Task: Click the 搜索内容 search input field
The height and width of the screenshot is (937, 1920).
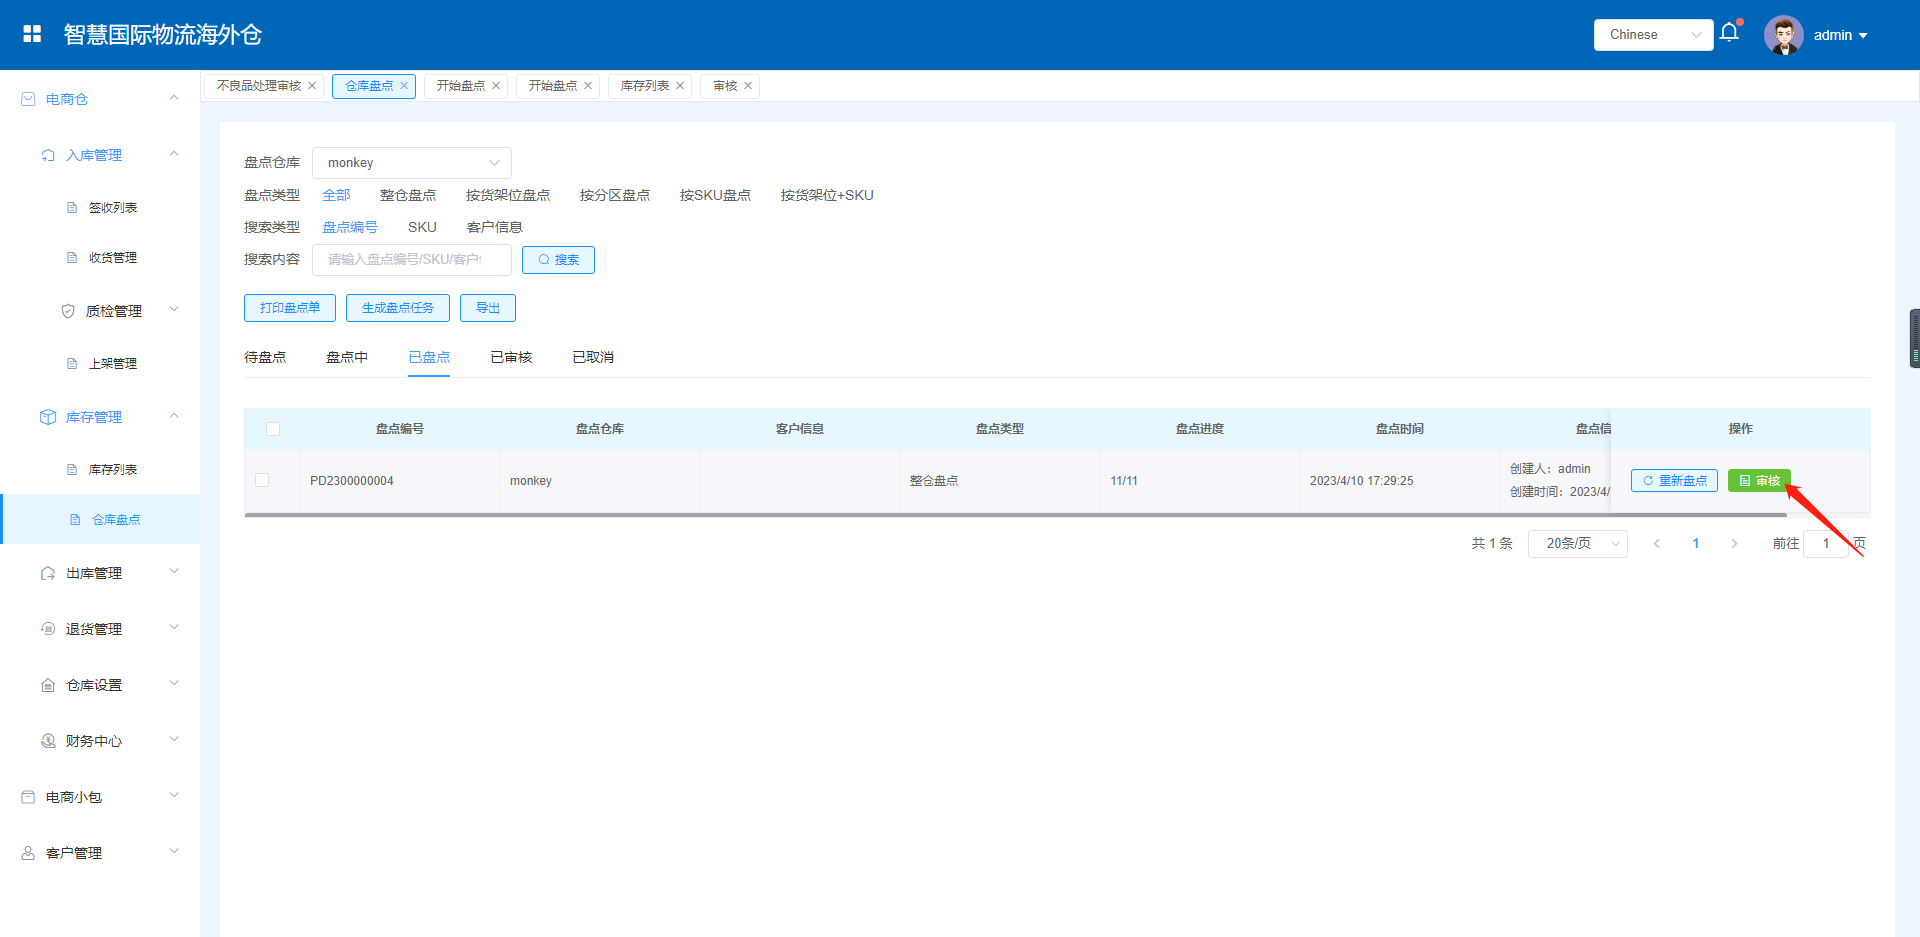Action: tap(411, 260)
